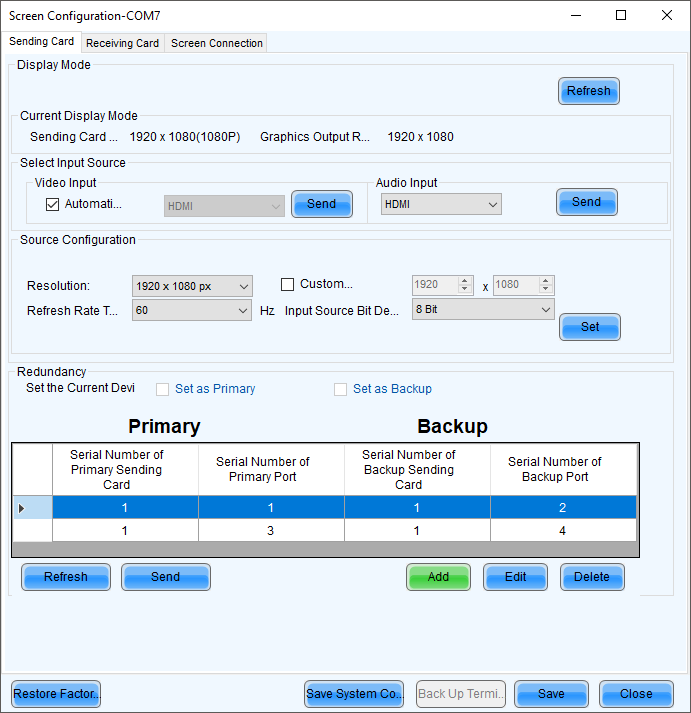This screenshot has width=691, height=713.
Task: Open the Input Source Bit Depth dropdown
Action: 483,310
